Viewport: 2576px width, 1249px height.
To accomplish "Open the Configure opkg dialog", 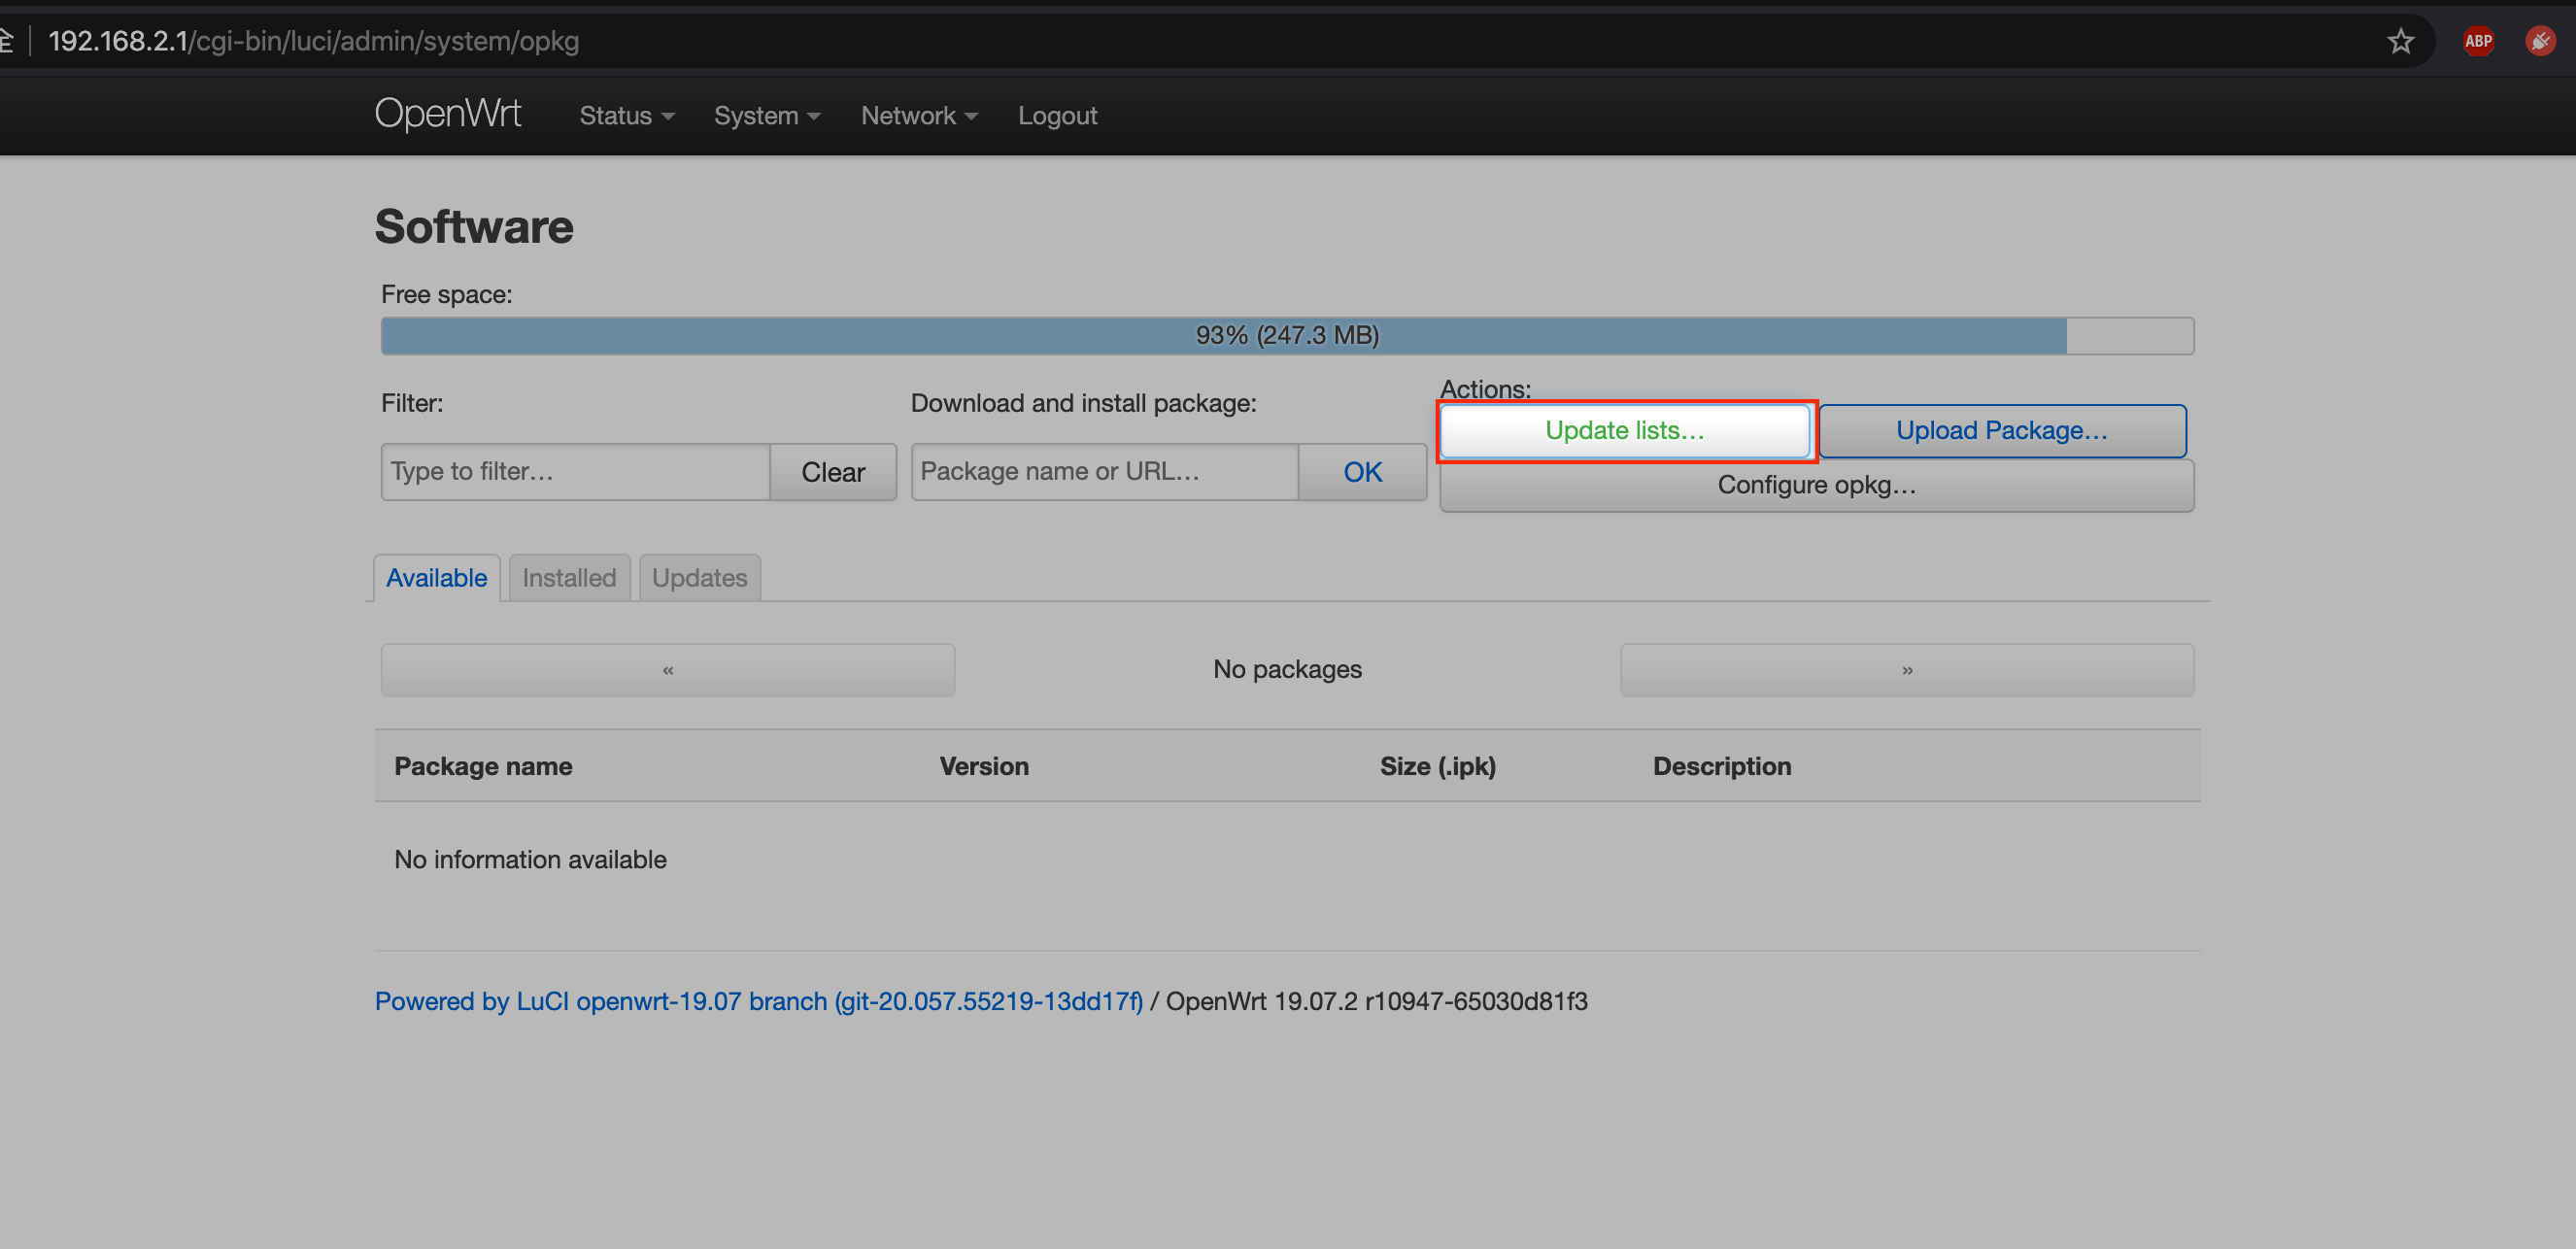I will point(1816,485).
